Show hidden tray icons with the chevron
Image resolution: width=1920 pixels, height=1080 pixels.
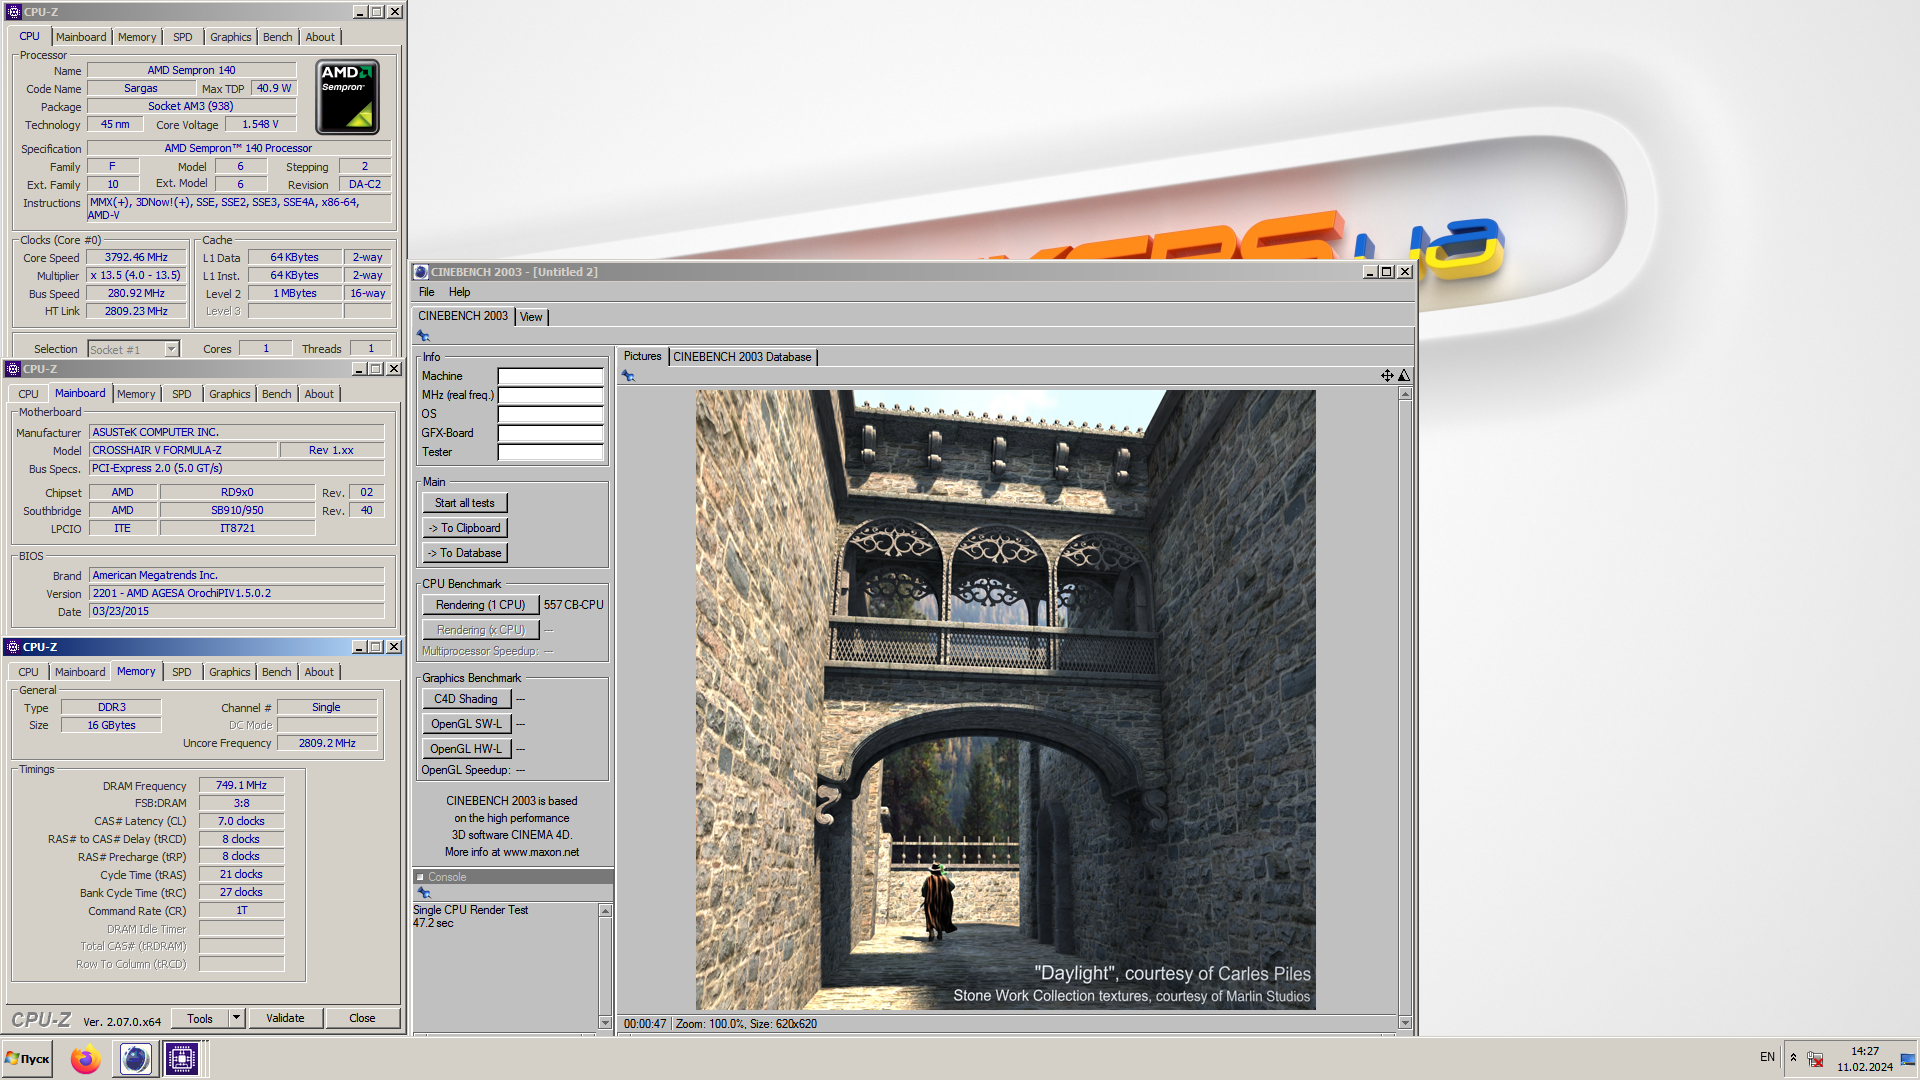coord(1793,1057)
